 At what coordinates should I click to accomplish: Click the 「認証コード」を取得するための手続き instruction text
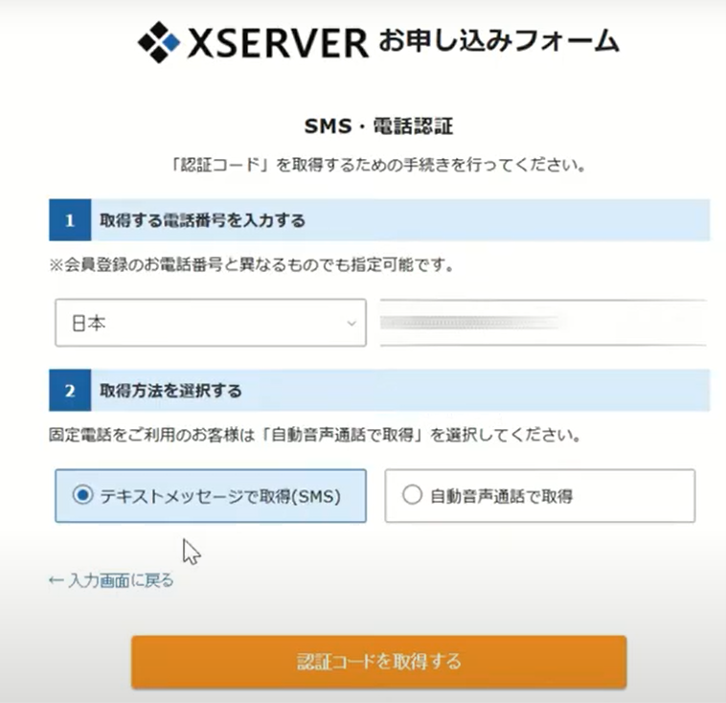coord(378,164)
